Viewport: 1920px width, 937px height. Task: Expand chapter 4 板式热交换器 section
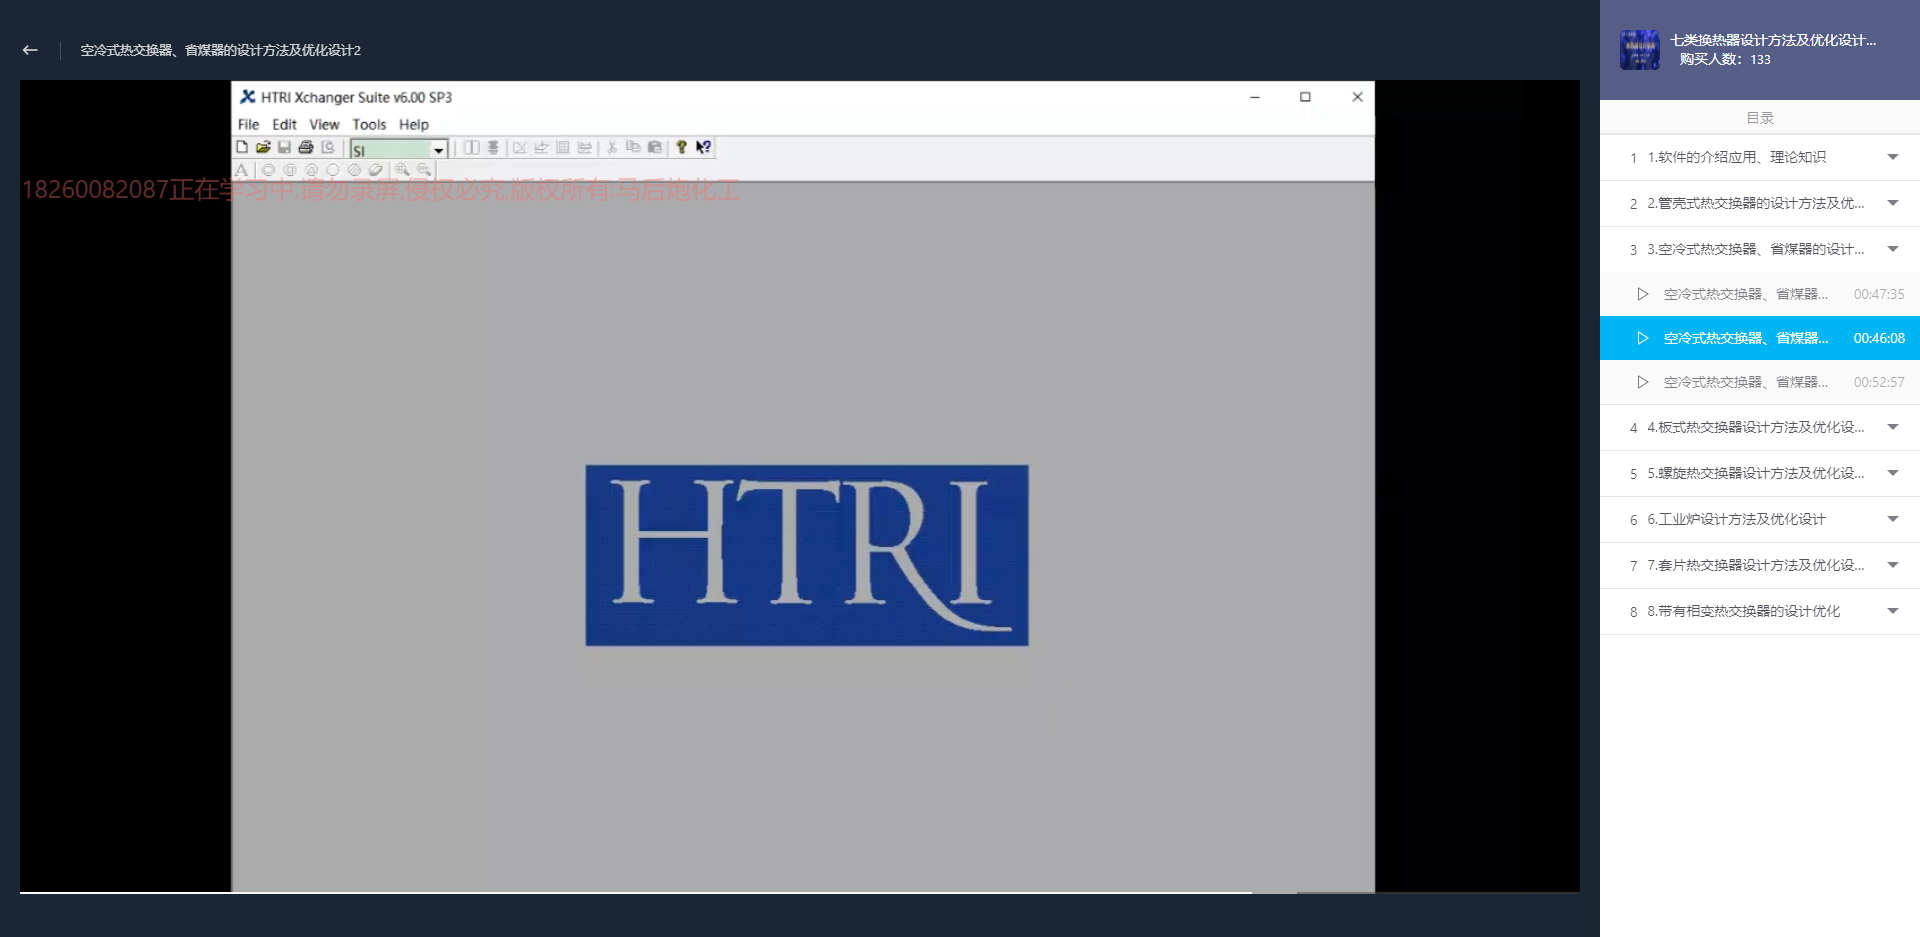click(x=1760, y=427)
